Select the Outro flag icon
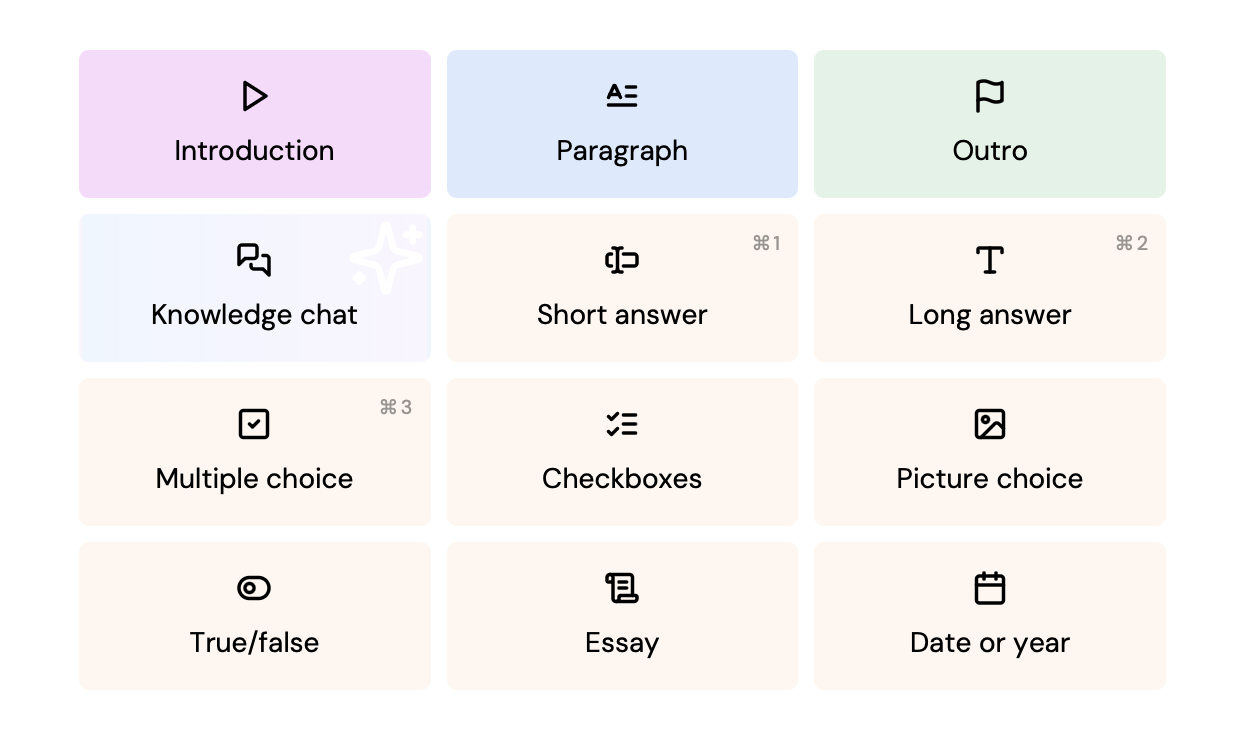Screen dimensions: 1238x746 989,95
